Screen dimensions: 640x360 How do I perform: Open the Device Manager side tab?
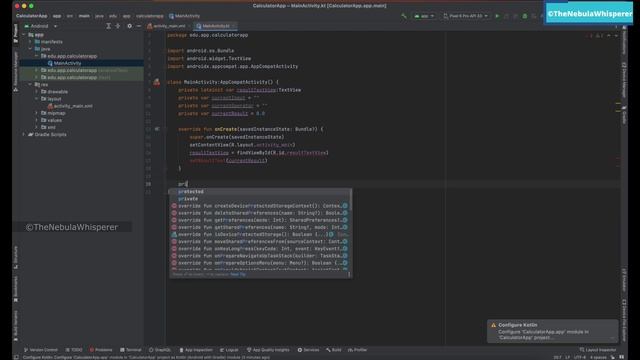pyautogui.click(x=624, y=80)
